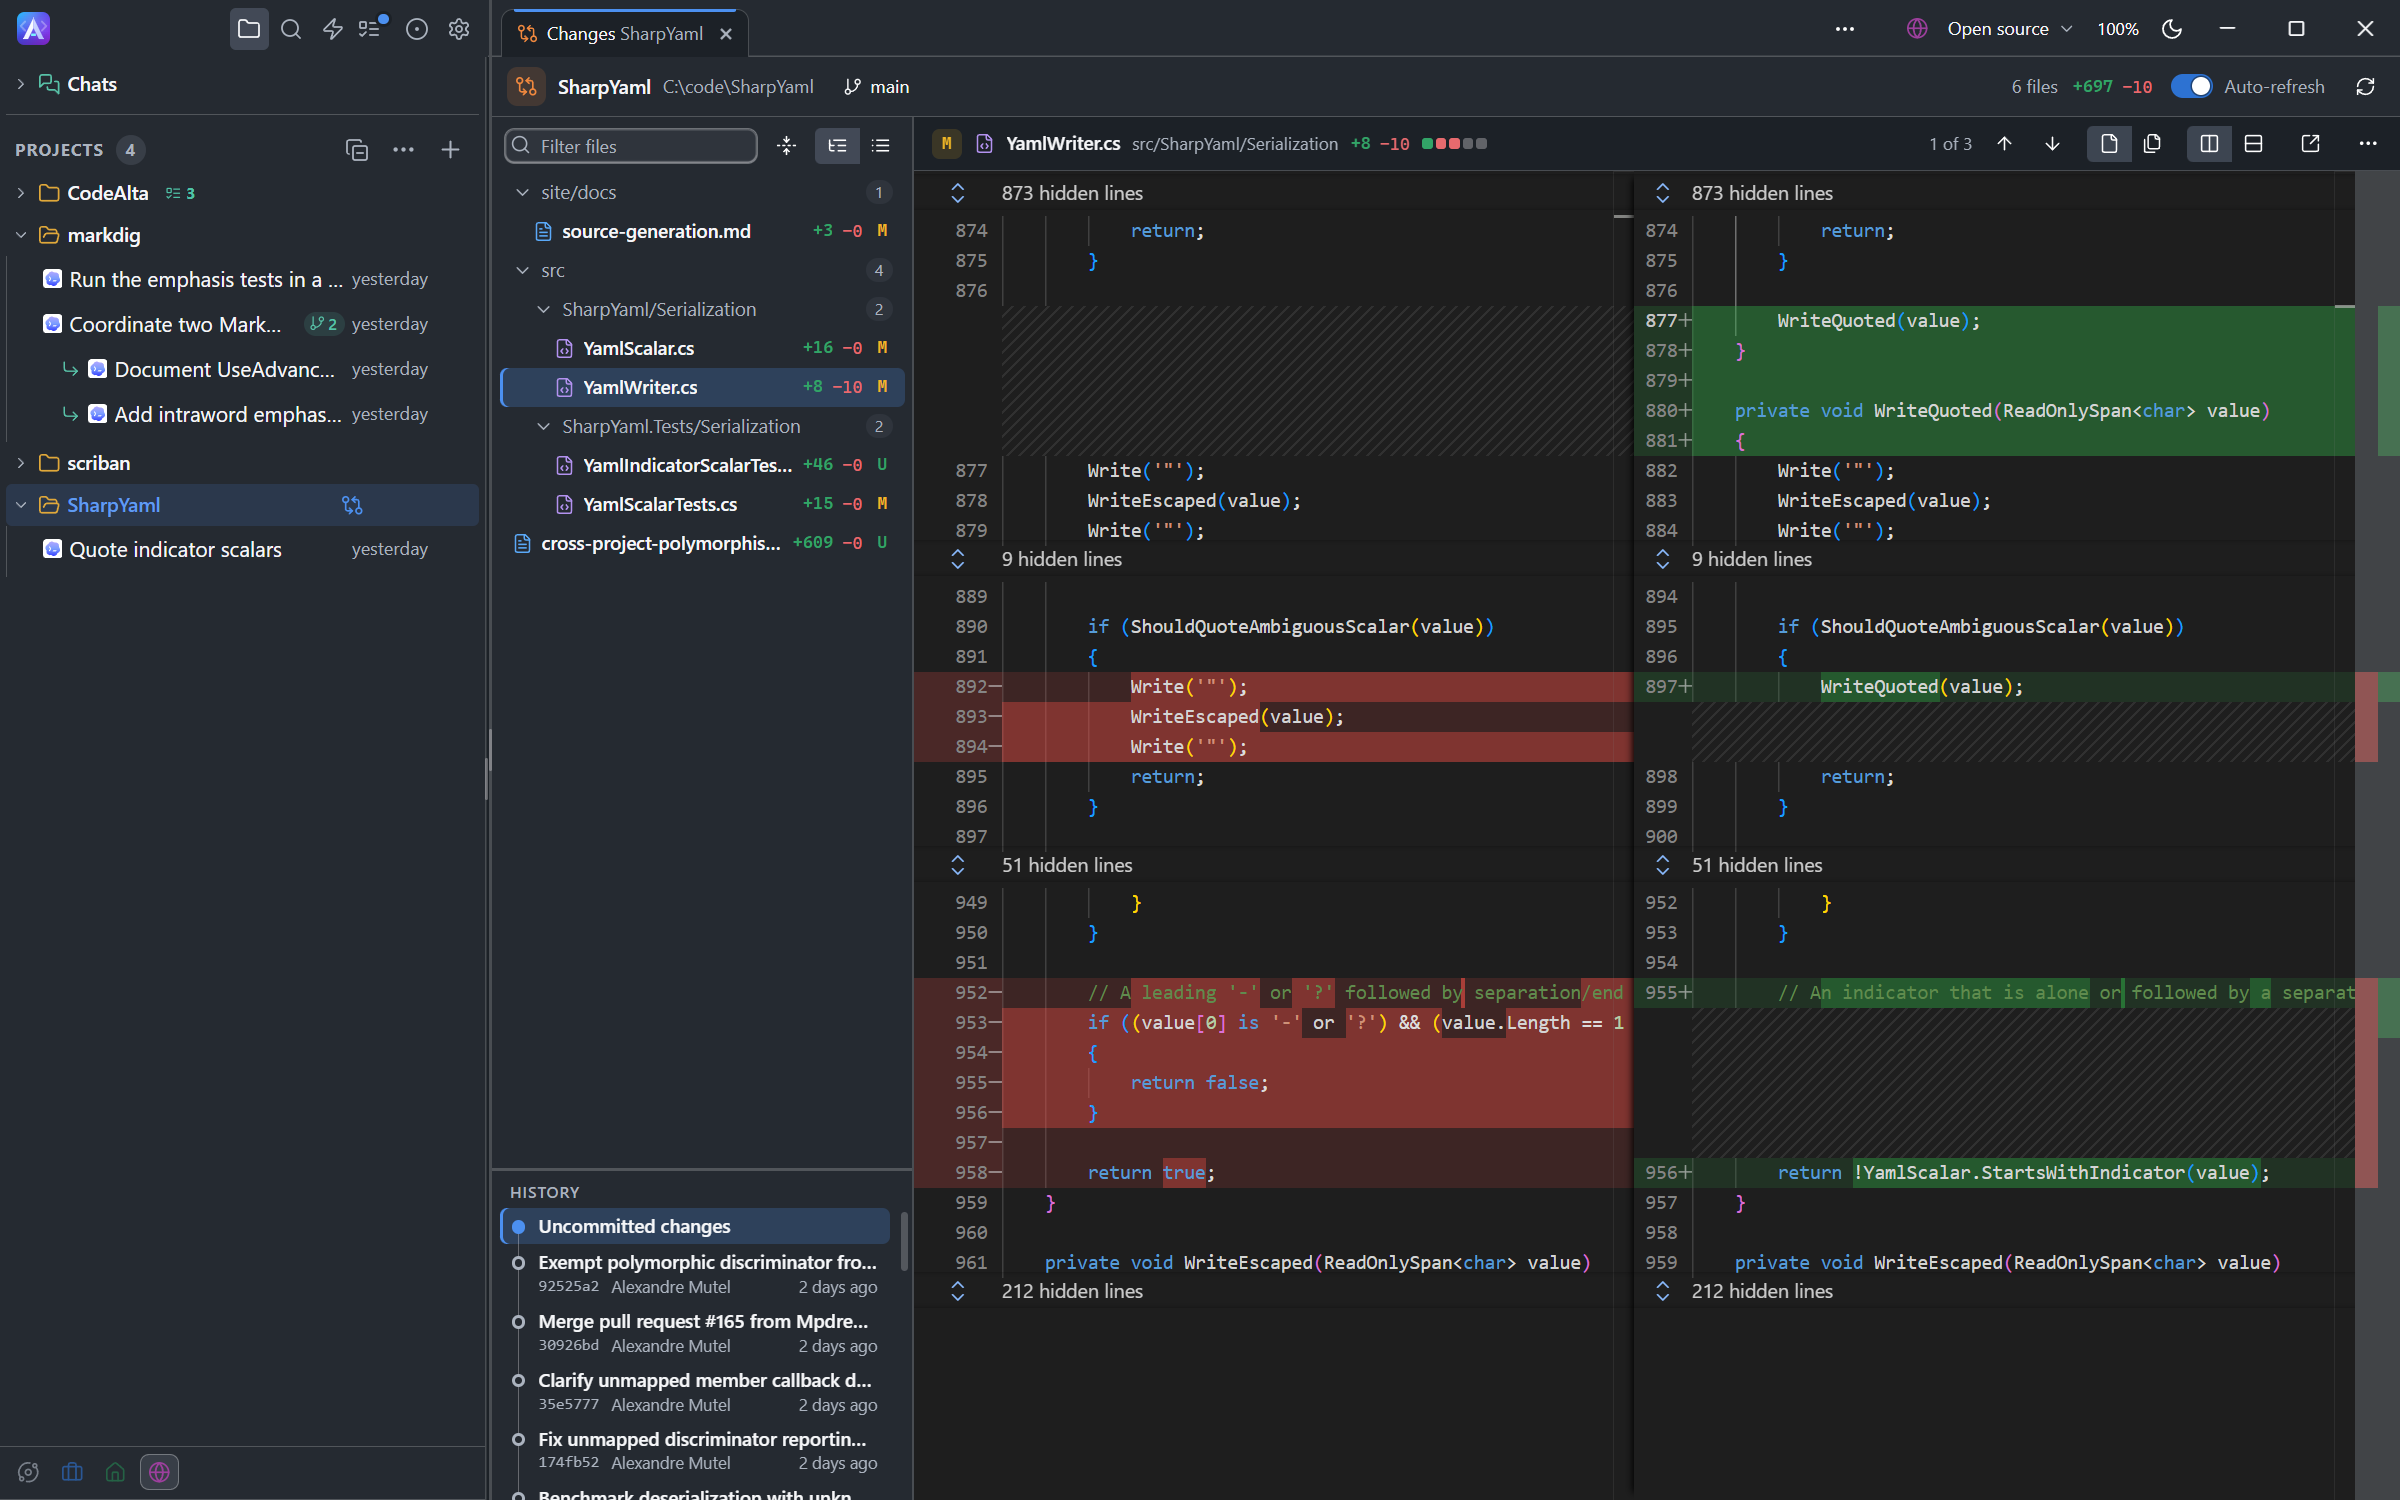
Task: Click the refresh changes icon
Action: tap(2365, 87)
